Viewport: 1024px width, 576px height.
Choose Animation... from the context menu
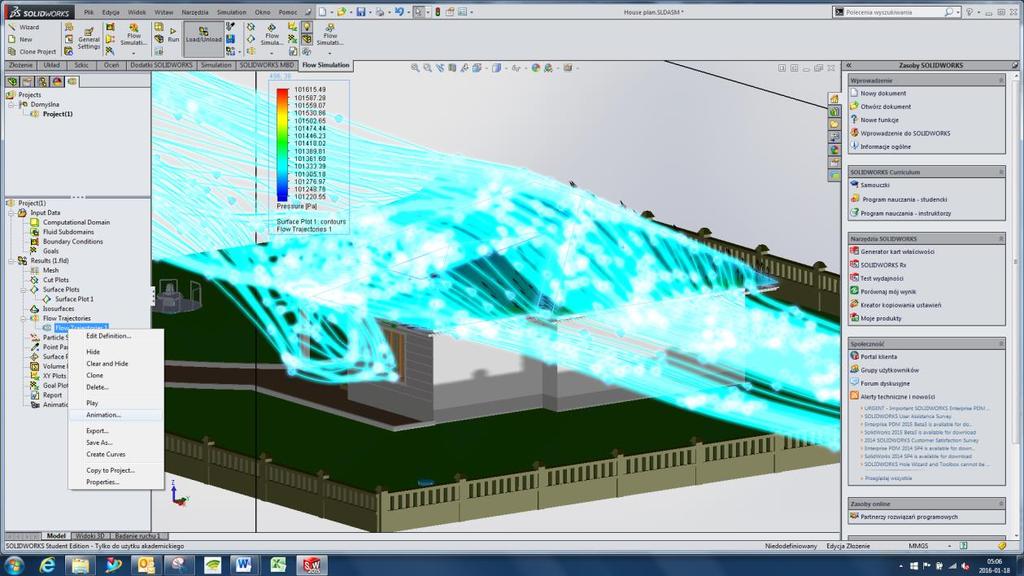pos(103,415)
